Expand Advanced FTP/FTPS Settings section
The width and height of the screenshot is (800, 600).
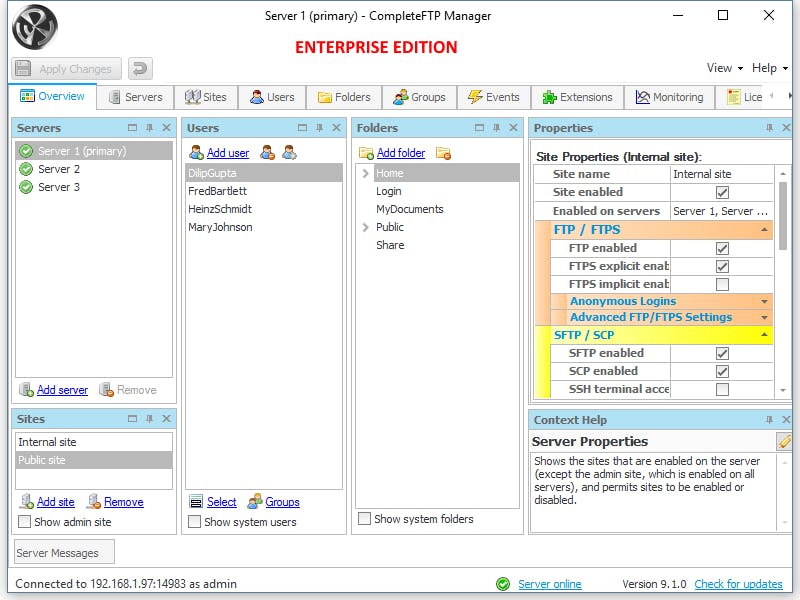[764, 317]
